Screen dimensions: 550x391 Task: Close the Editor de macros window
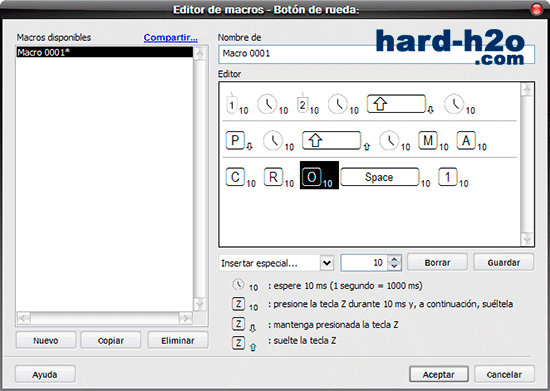[x=537, y=9]
